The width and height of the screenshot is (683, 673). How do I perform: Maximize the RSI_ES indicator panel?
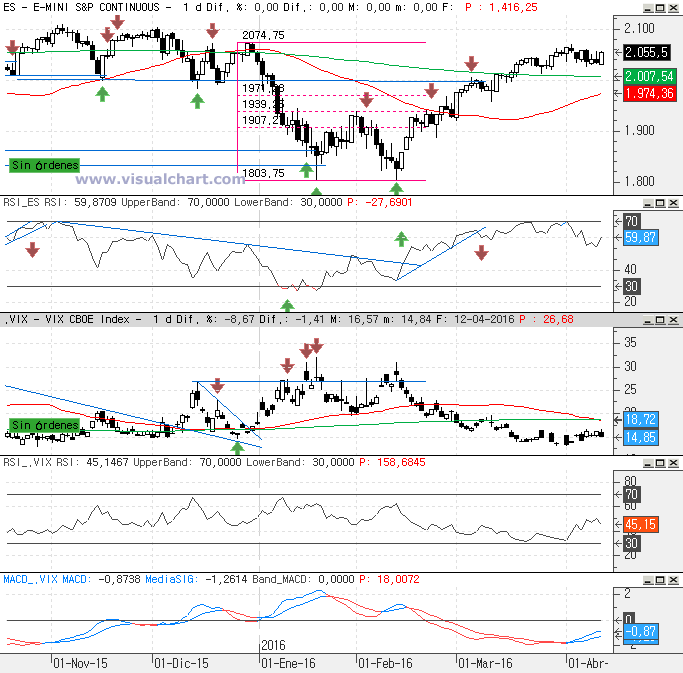point(660,203)
